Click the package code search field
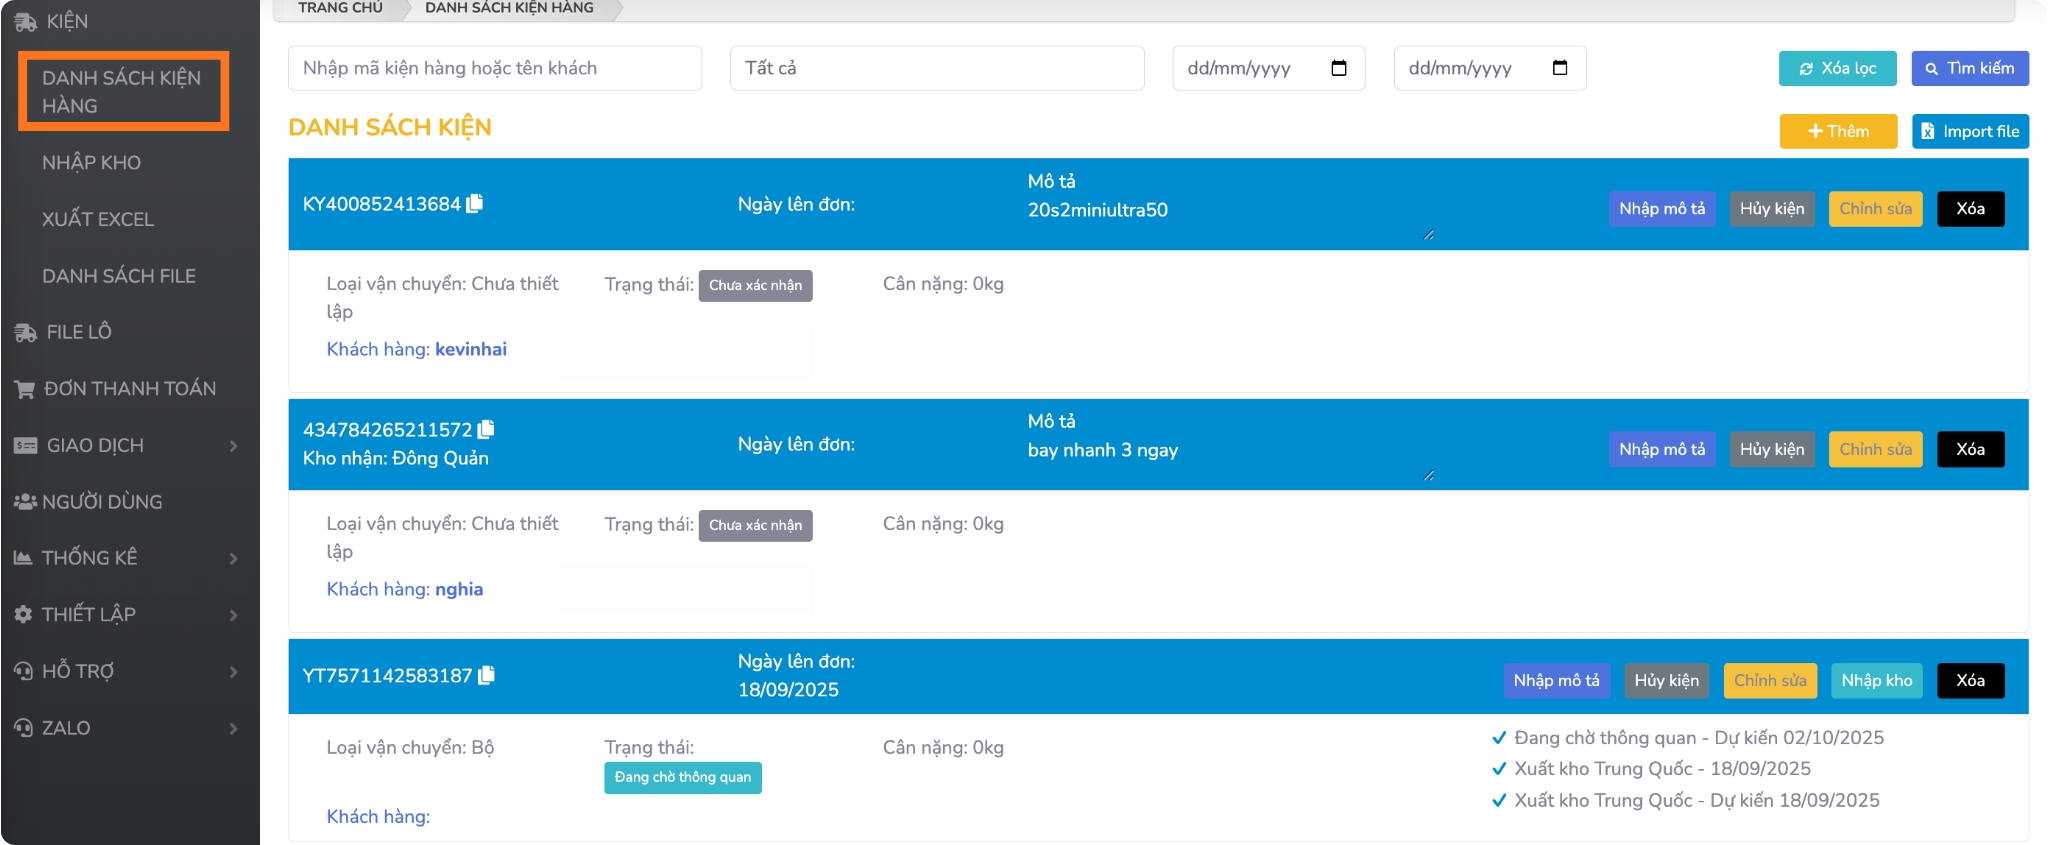Screen dimensions: 2048x845 coord(494,68)
